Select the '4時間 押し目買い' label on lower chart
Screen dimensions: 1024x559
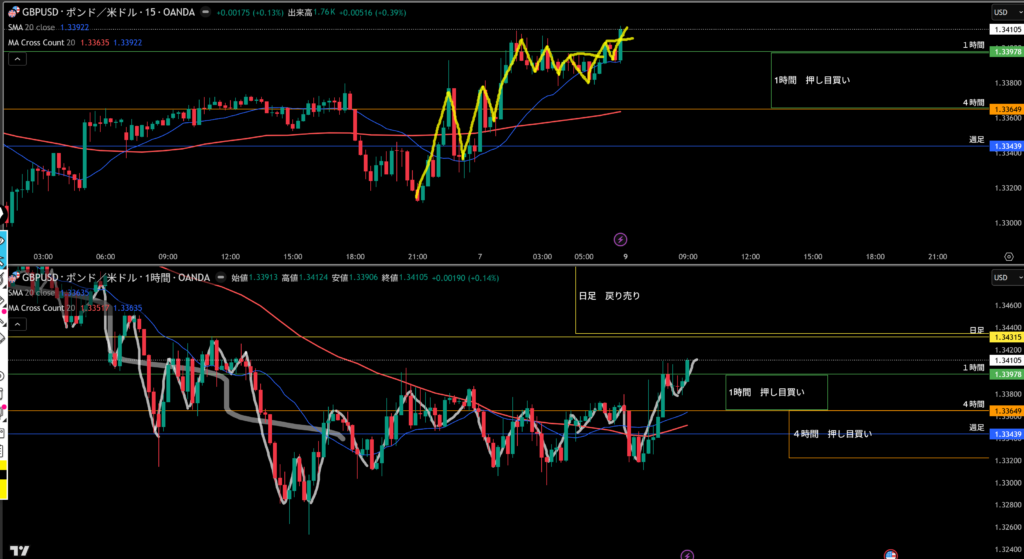tap(832, 434)
